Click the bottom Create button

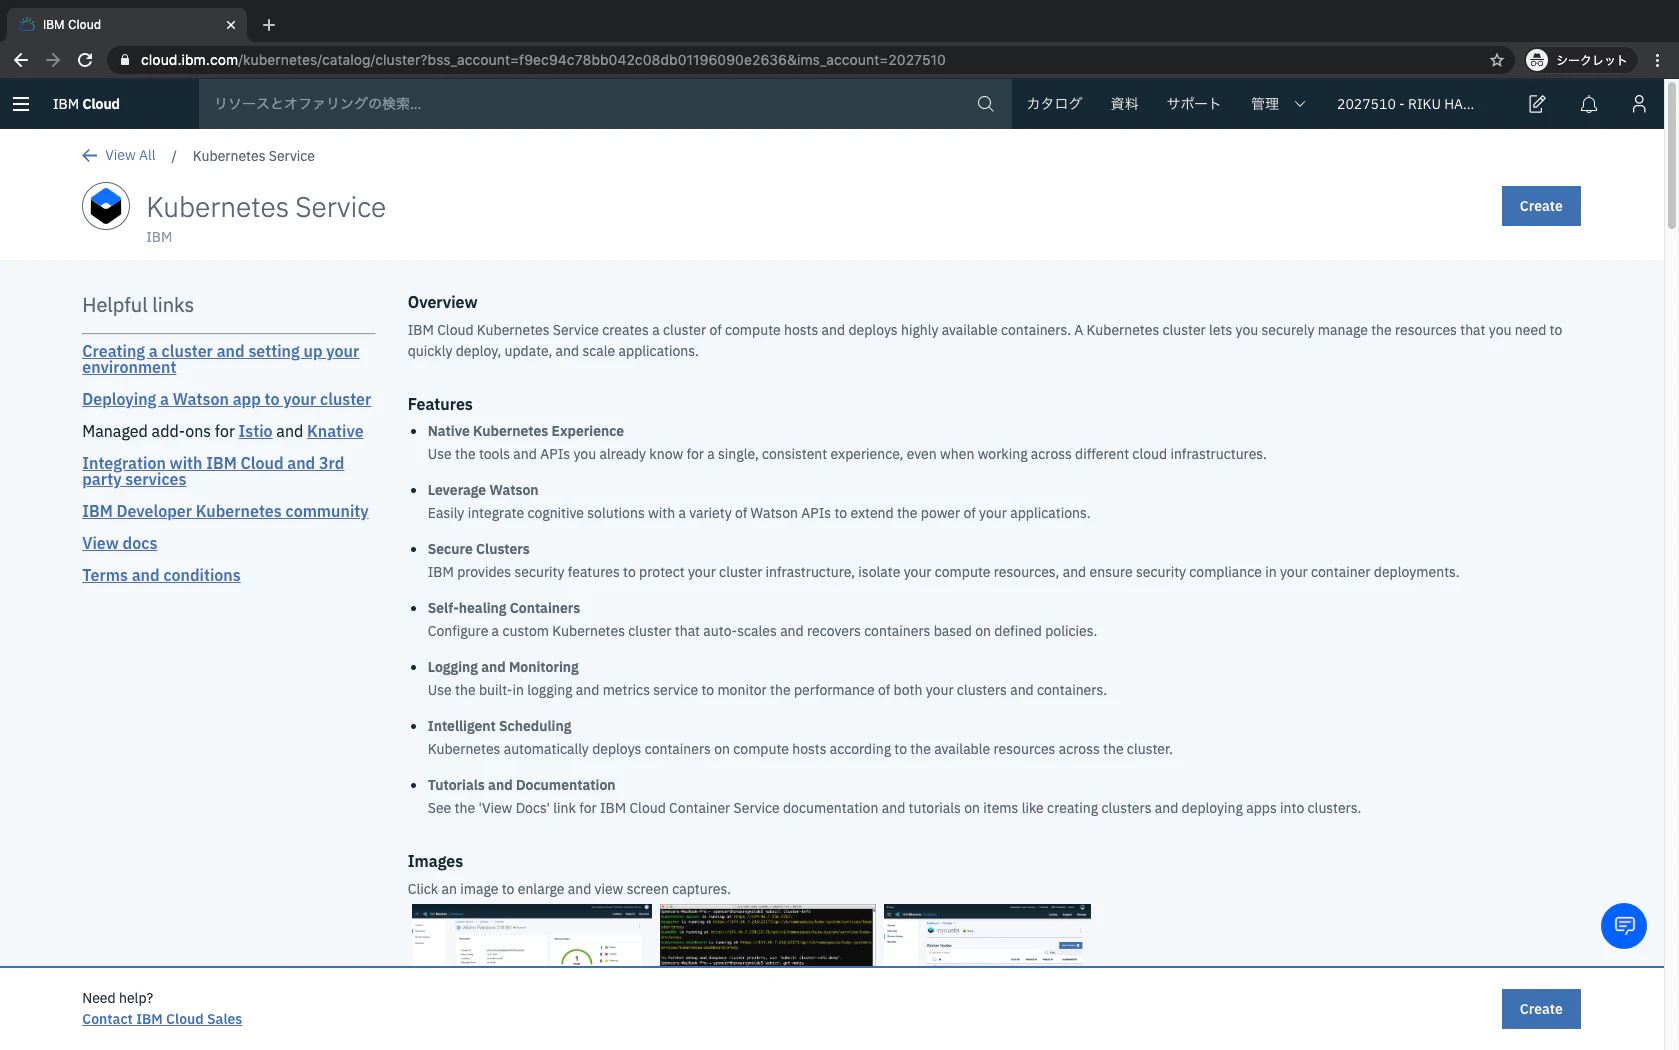tap(1541, 1009)
